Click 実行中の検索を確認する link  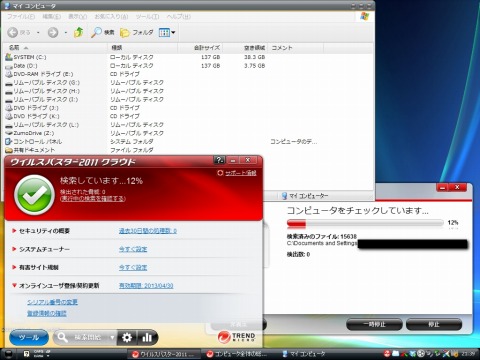coord(93,199)
